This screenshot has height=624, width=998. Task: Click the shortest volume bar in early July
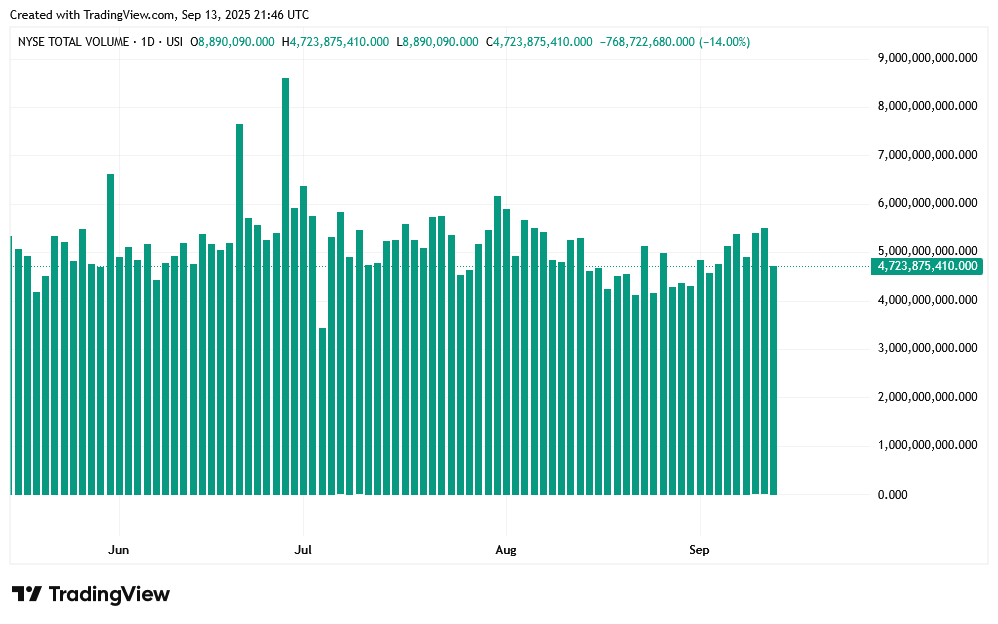click(x=322, y=410)
